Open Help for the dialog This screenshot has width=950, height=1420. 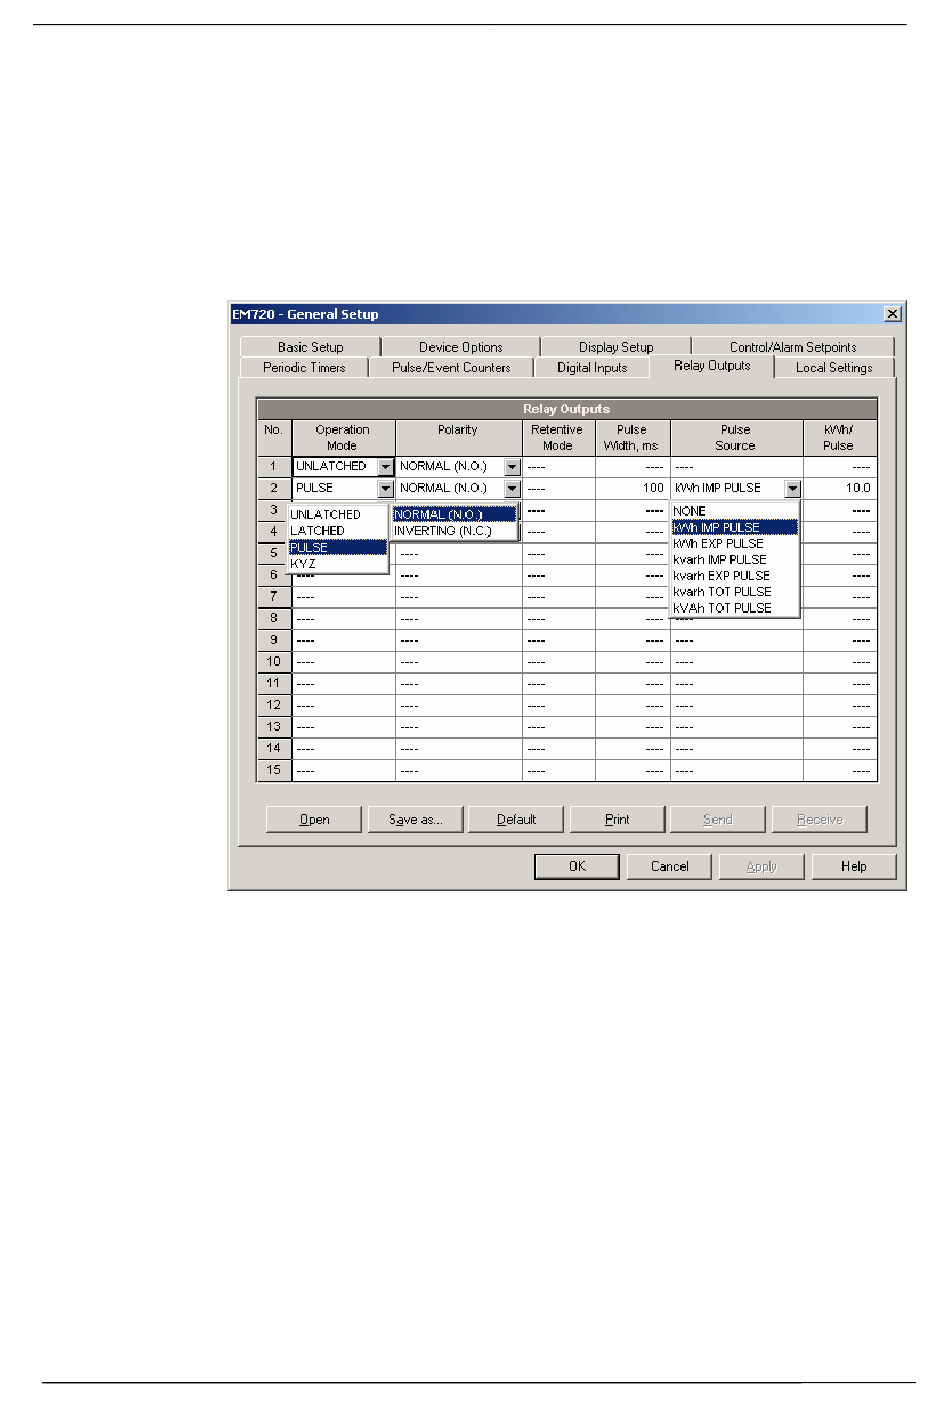853,866
